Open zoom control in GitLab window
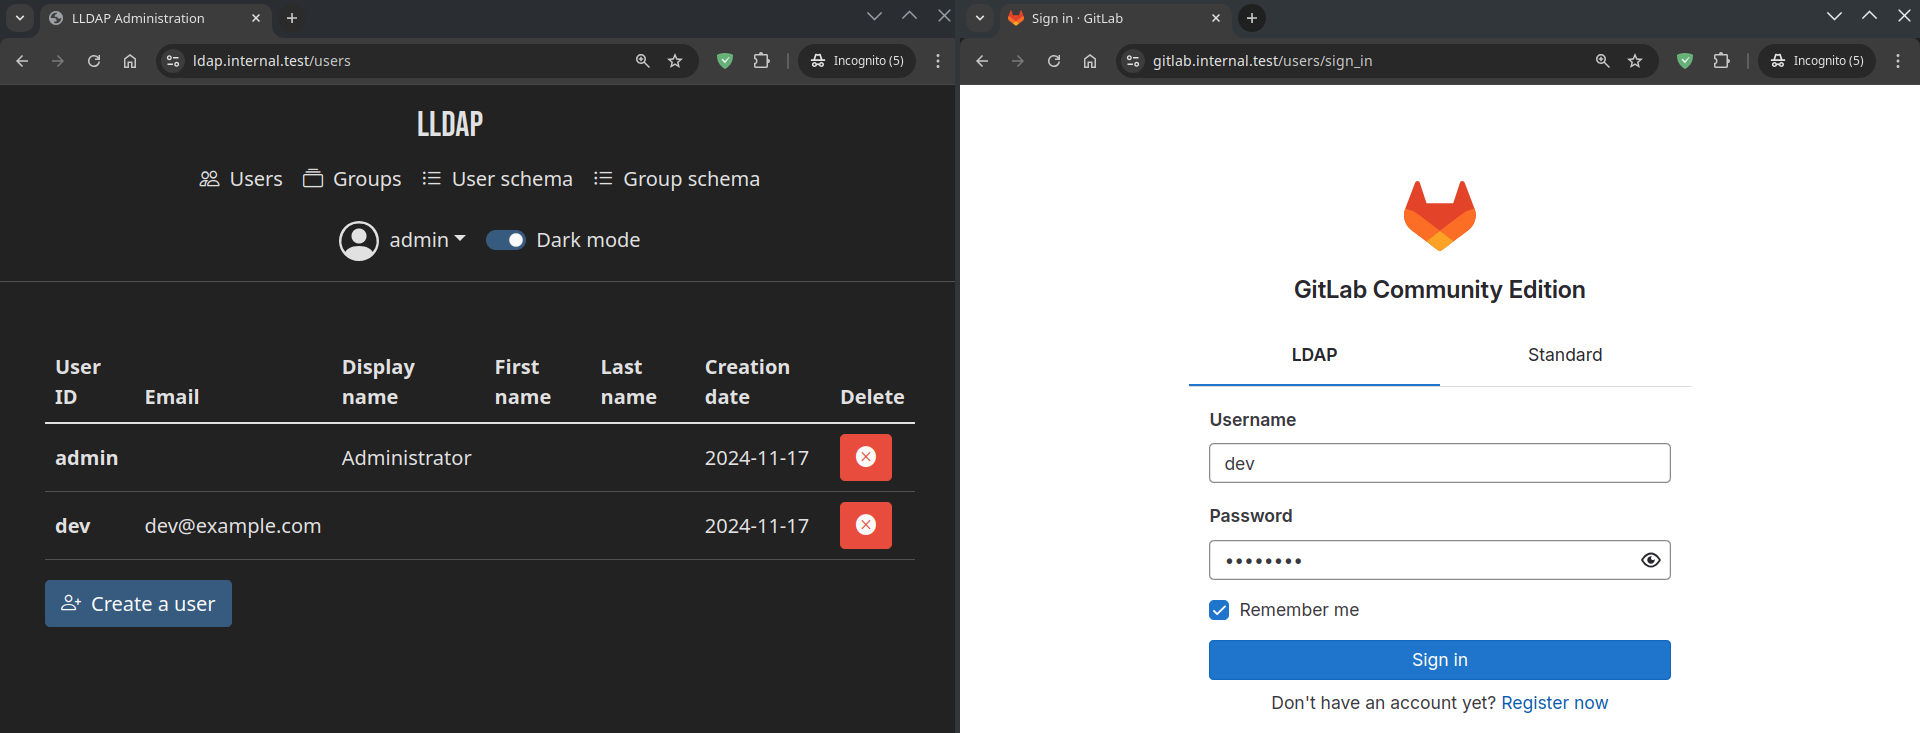Viewport: 1920px width, 733px height. (1603, 61)
